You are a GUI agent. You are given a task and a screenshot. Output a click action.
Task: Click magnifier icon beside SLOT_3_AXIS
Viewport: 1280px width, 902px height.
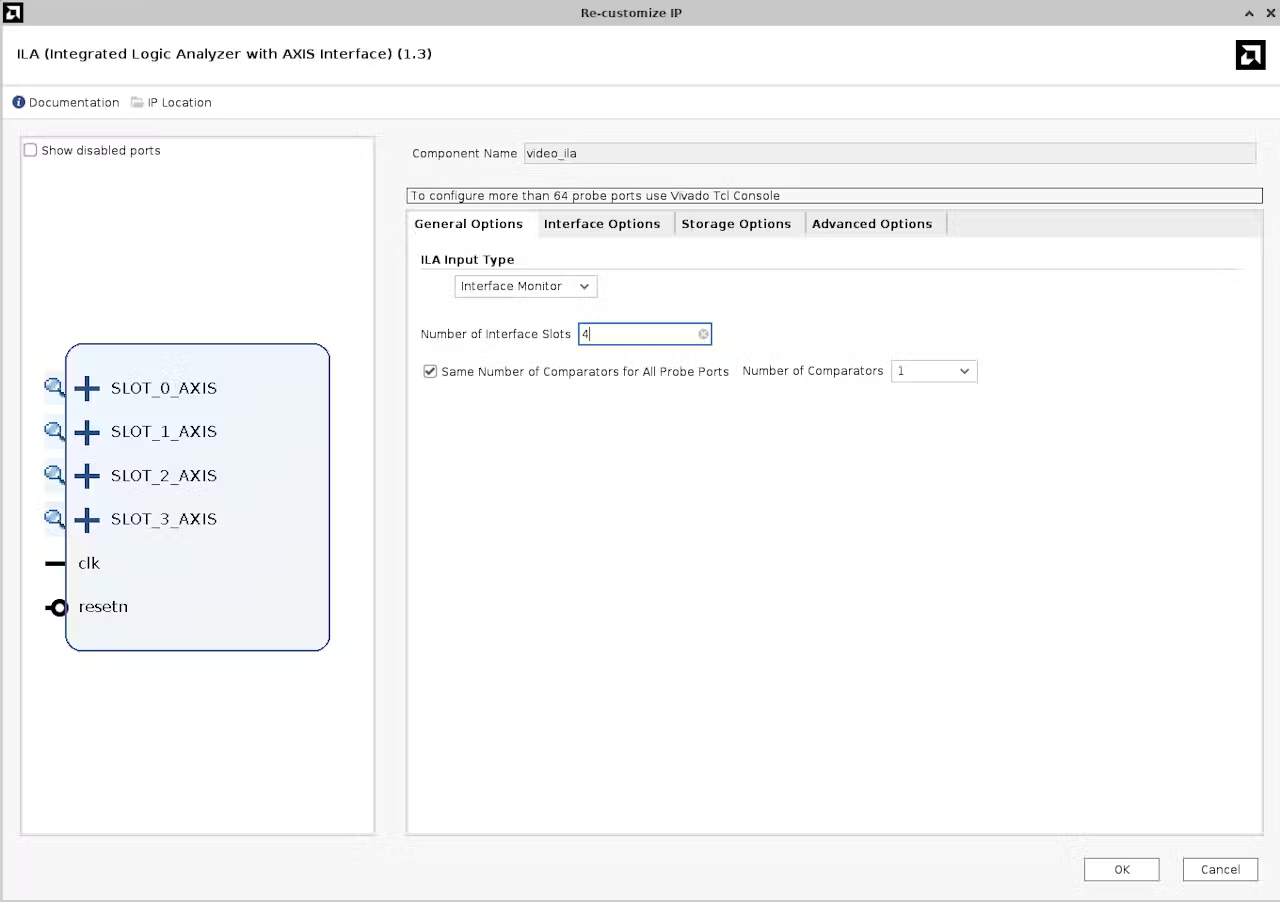tap(54, 519)
